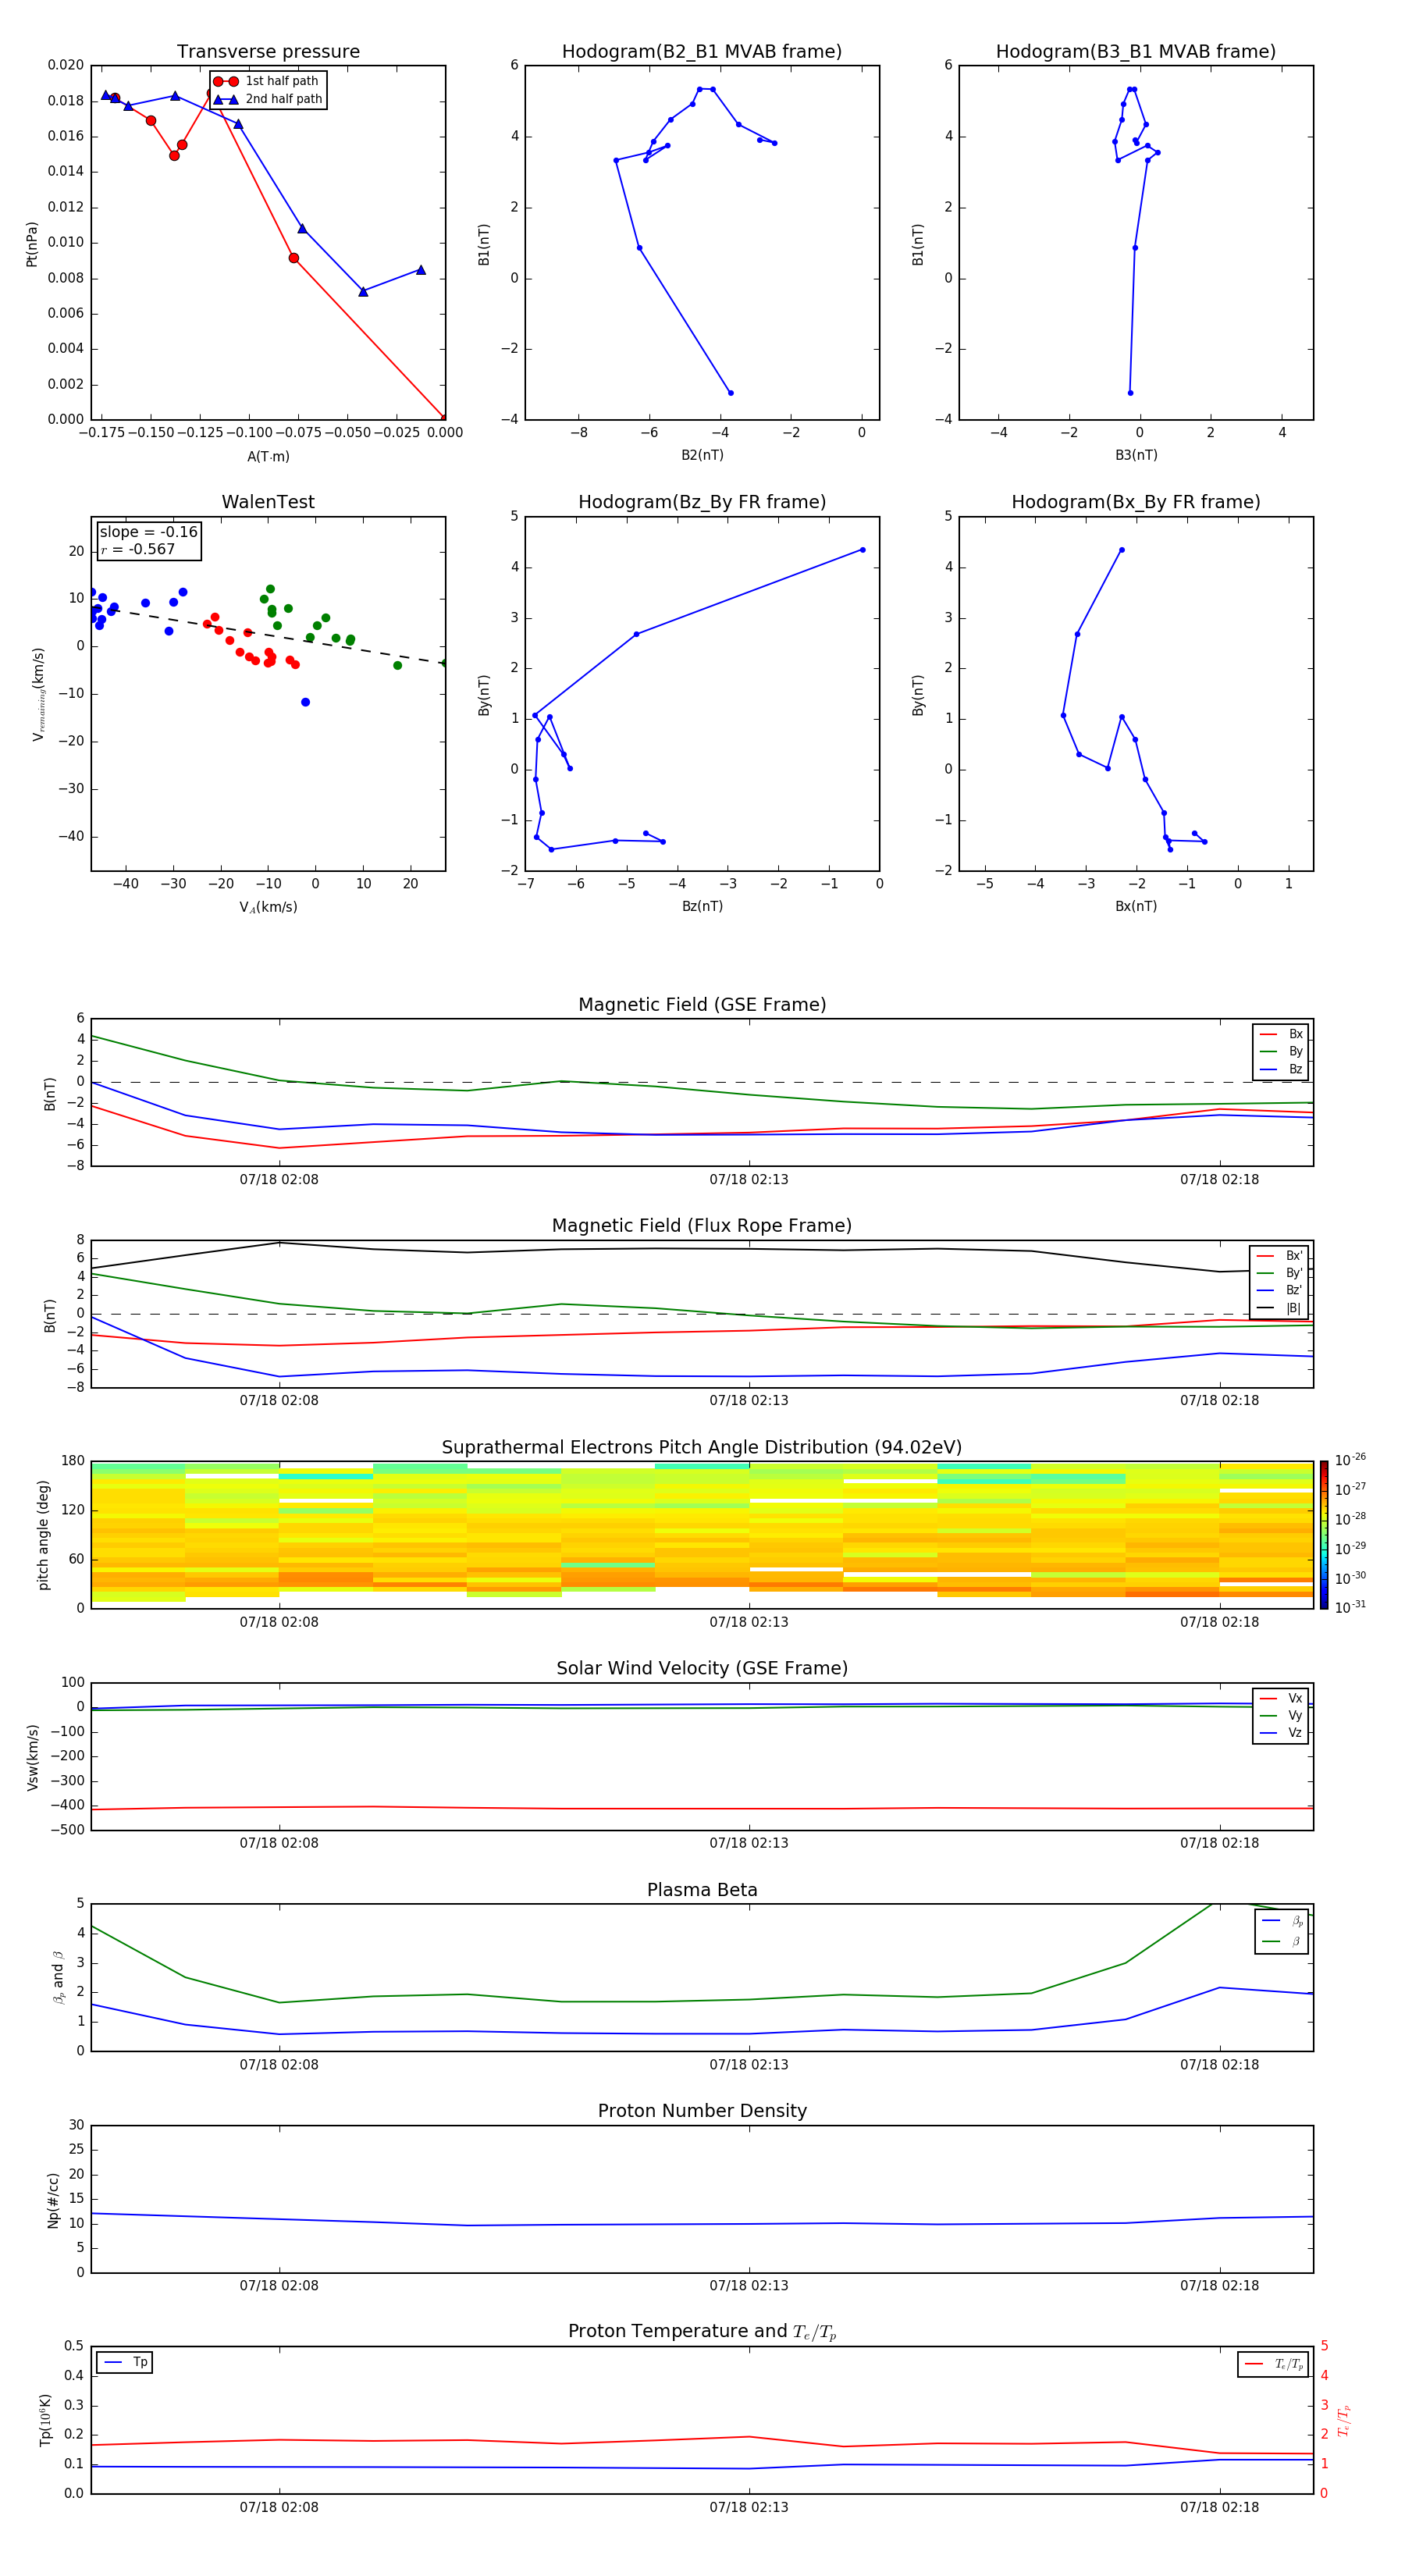Click 'Vx' in solar wind legend
This screenshot has width=1405, height=2576.
[1281, 1698]
